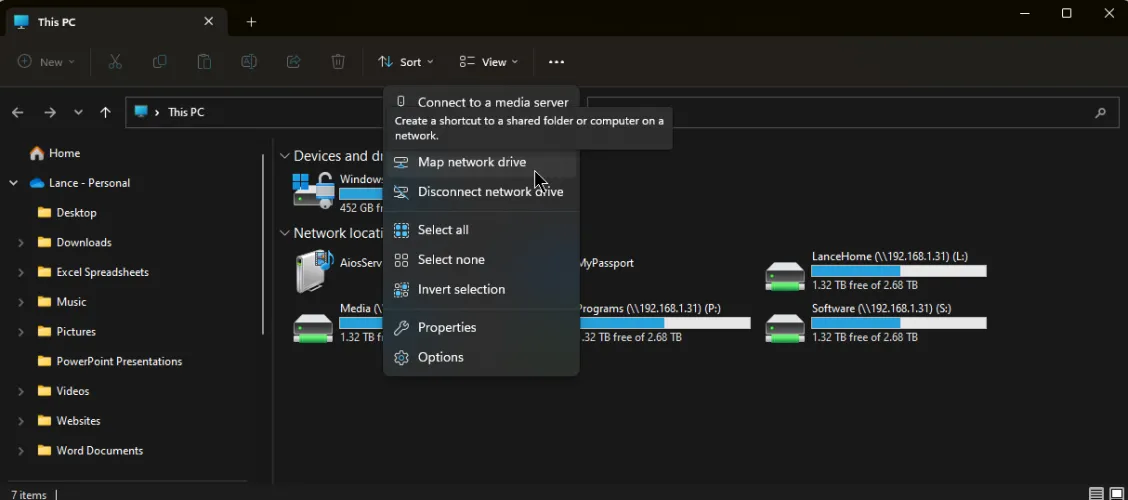Image resolution: width=1128 pixels, height=500 pixels.
Task: Click the Up arrow navigation icon
Action: click(x=105, y=113)
